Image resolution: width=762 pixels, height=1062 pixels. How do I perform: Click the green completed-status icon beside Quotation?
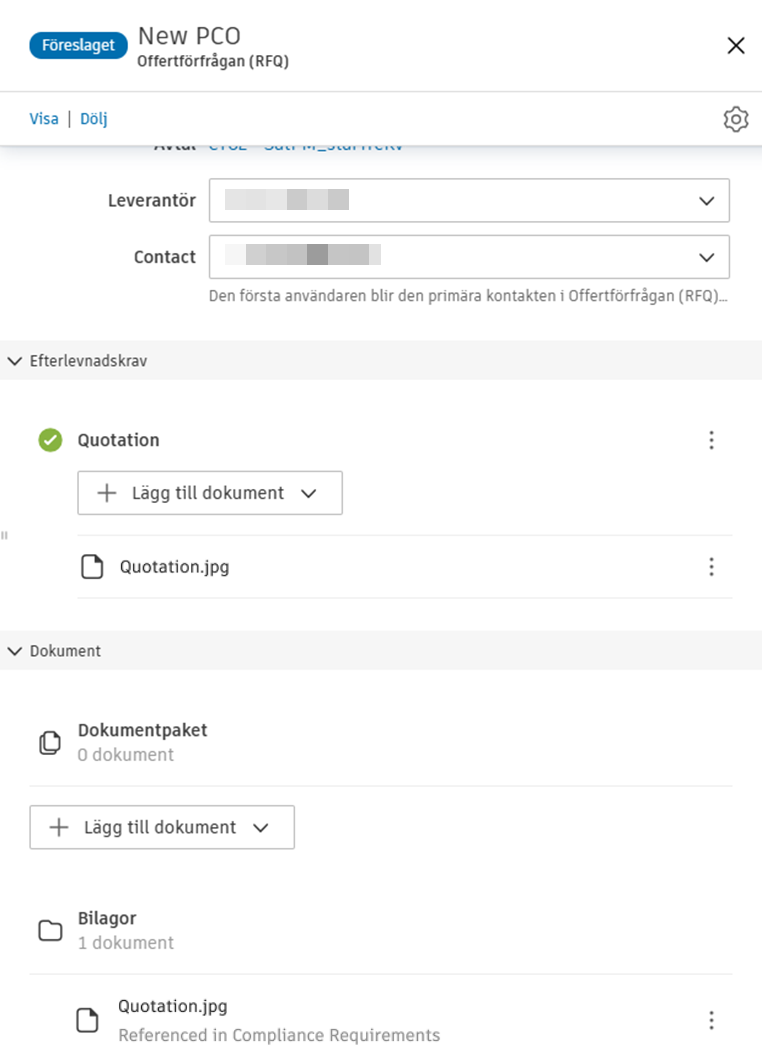point(49,440)
